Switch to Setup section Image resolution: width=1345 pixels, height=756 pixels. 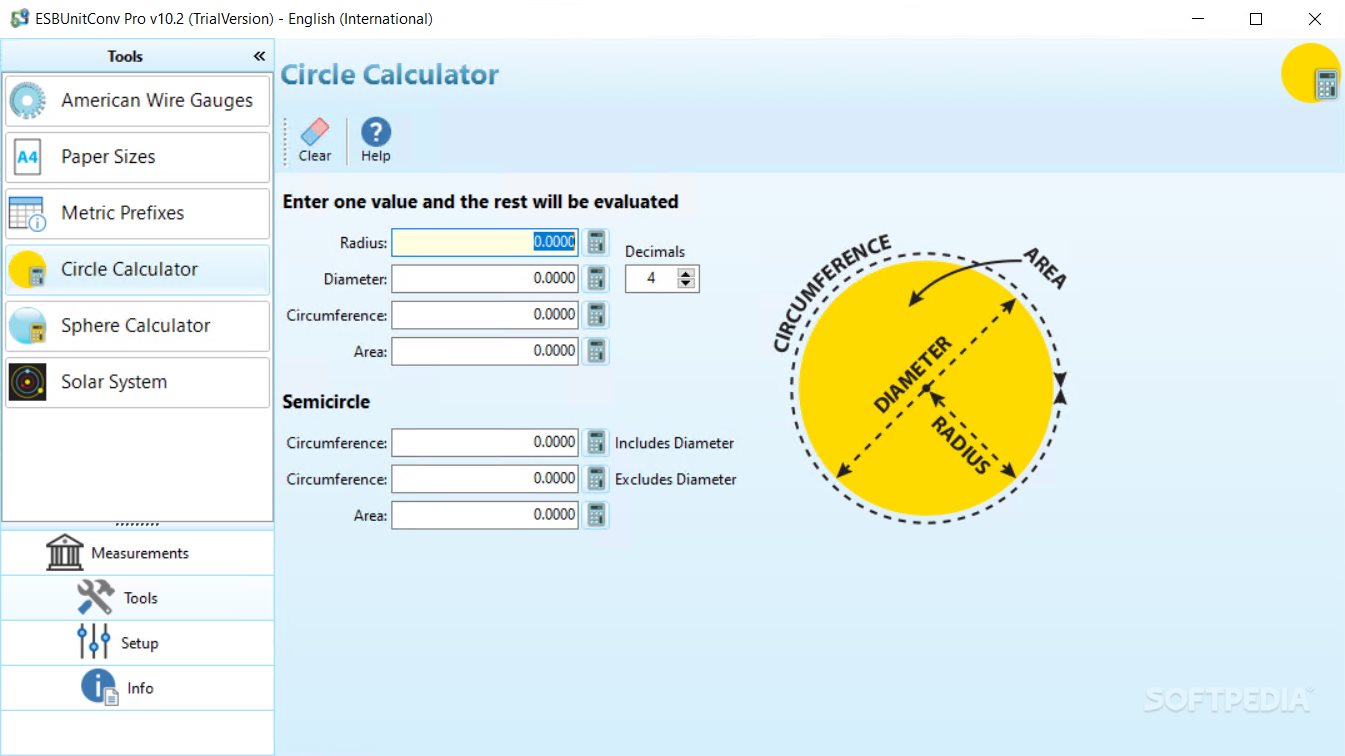(x=137, y=642)
